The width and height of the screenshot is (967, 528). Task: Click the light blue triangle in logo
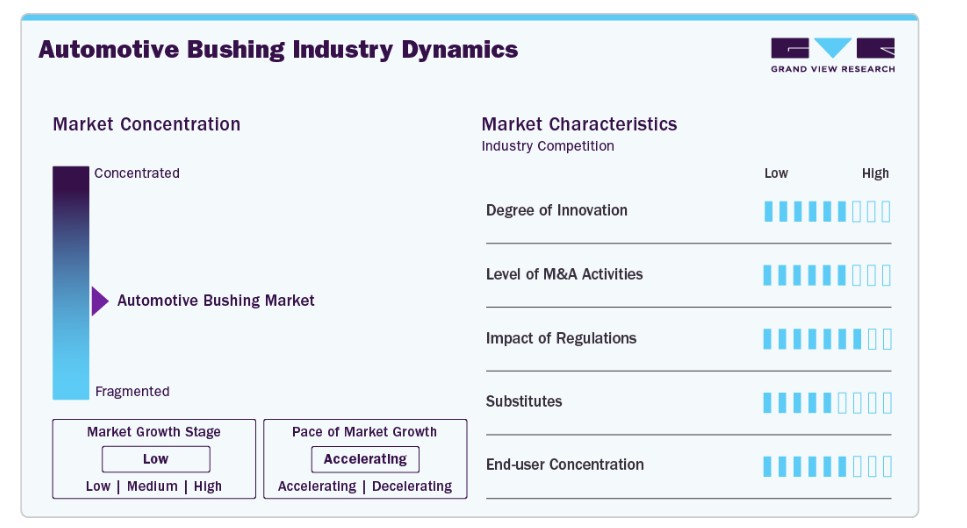click(x=833, y=47)
